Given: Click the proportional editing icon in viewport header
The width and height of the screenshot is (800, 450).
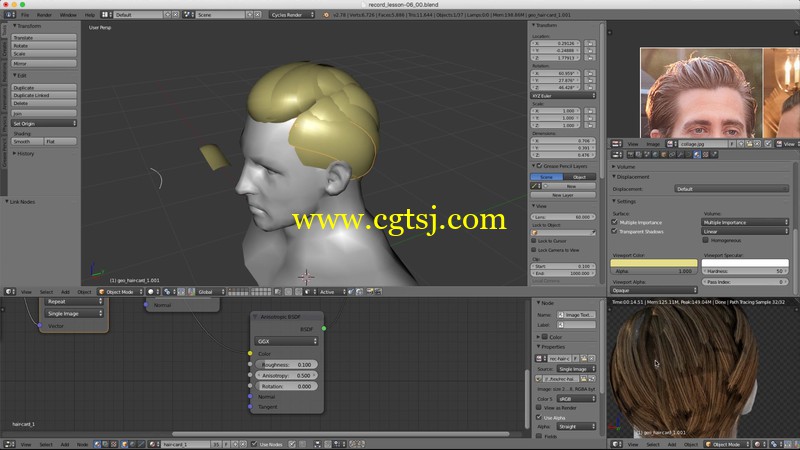Looking at the screenshot, I should tap(289, 292).
